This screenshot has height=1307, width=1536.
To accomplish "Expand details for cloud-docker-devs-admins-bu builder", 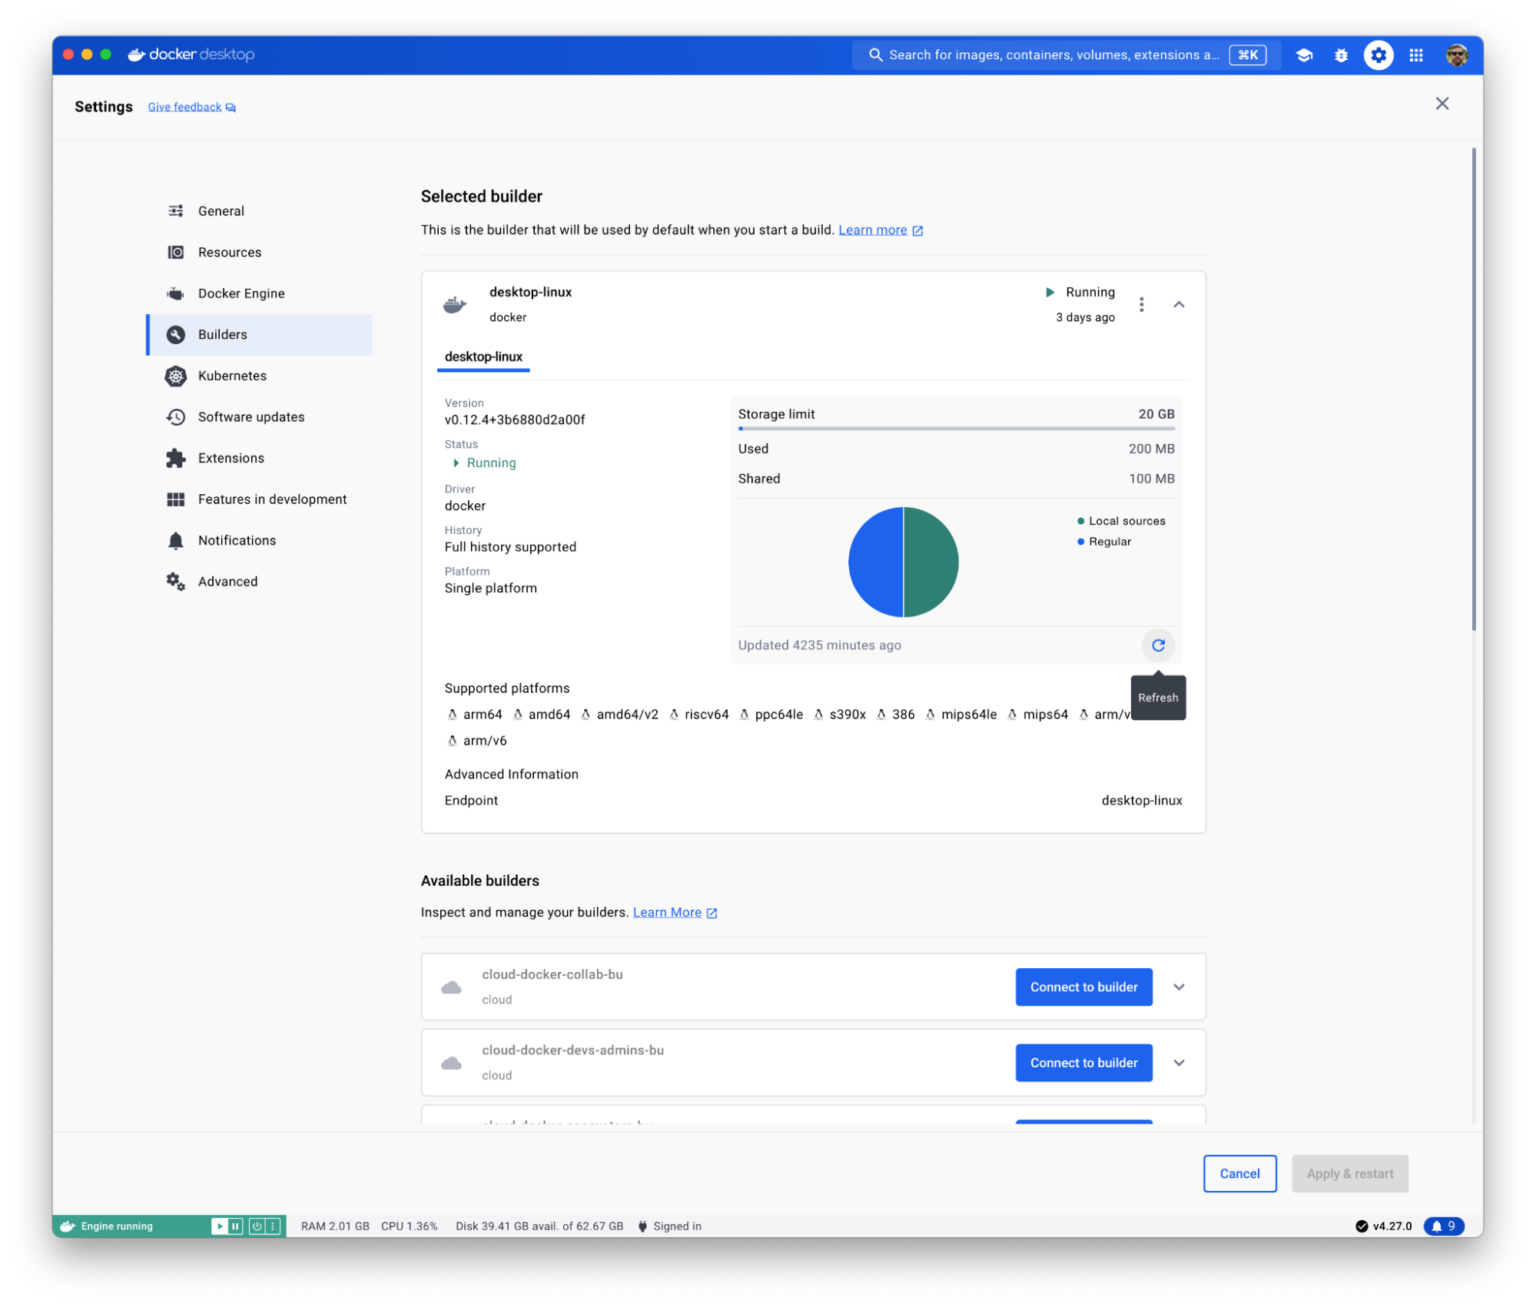I will click(1179, 1063).
